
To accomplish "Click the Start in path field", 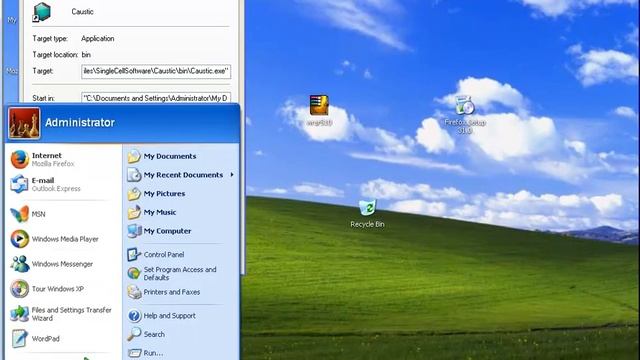I will point(156,98).
